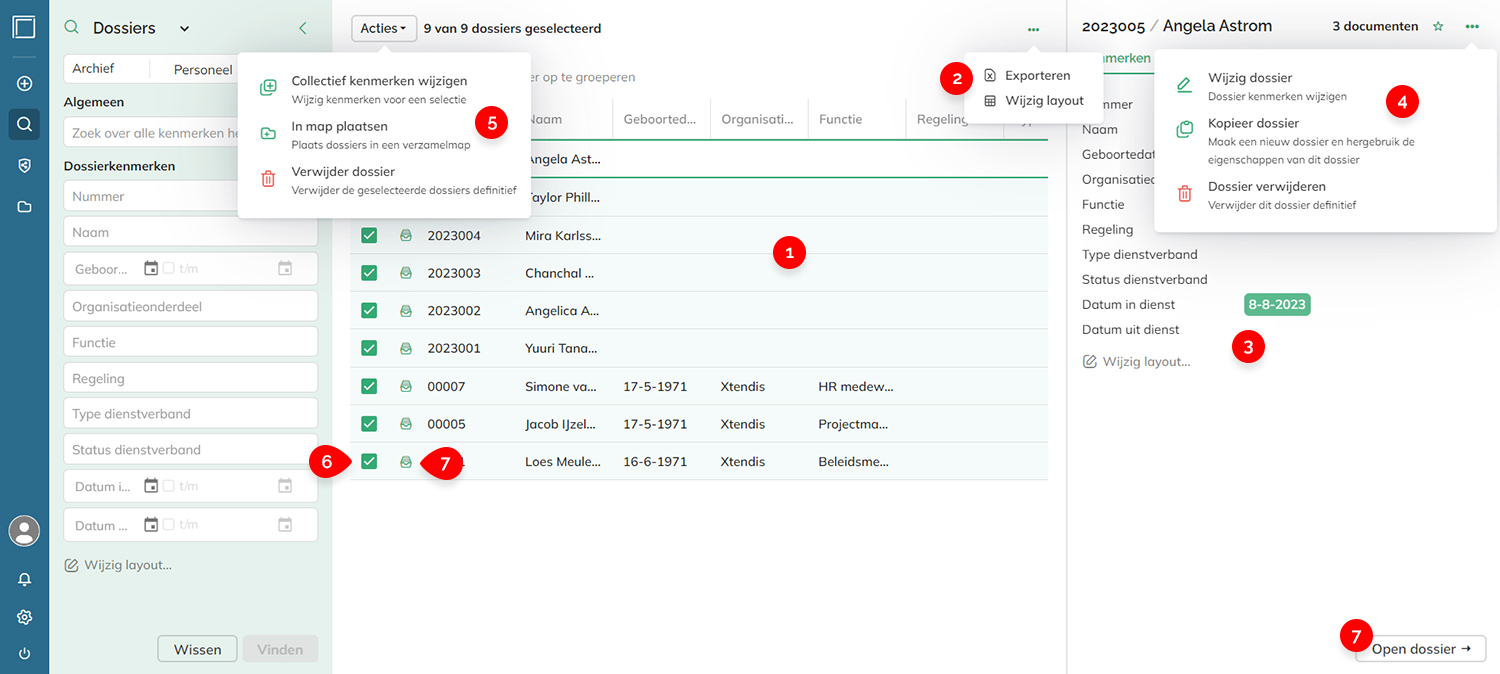Uncheck the checkbox for dossier 2023001
The width and height of the screenshot is (1500, 674).
point(369,348)
